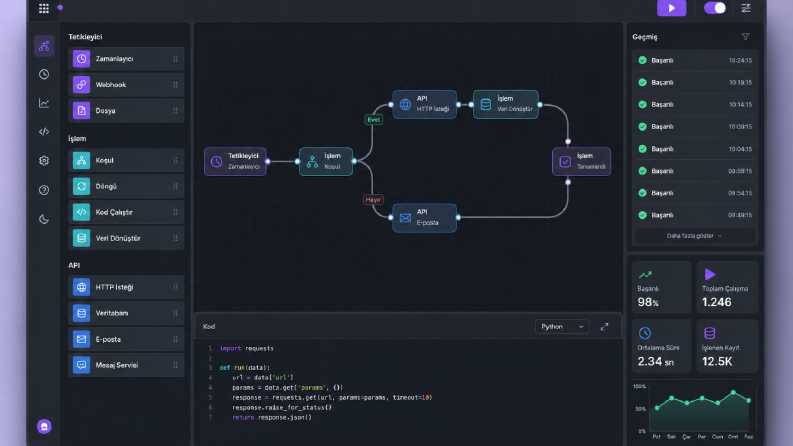793x446 pixels.
Task: Click the import requests code line
Action: 246,348
